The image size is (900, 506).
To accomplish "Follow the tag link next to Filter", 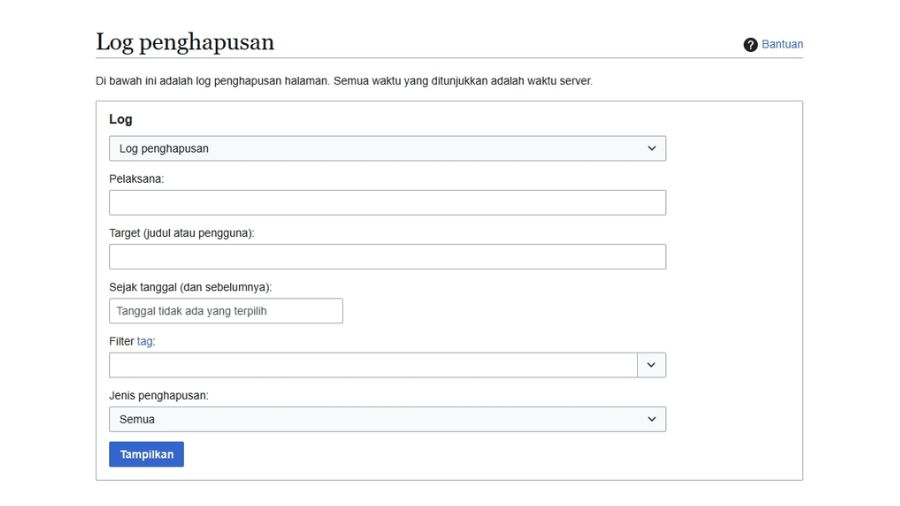I will pyautogui.click(x=145, y=341).
